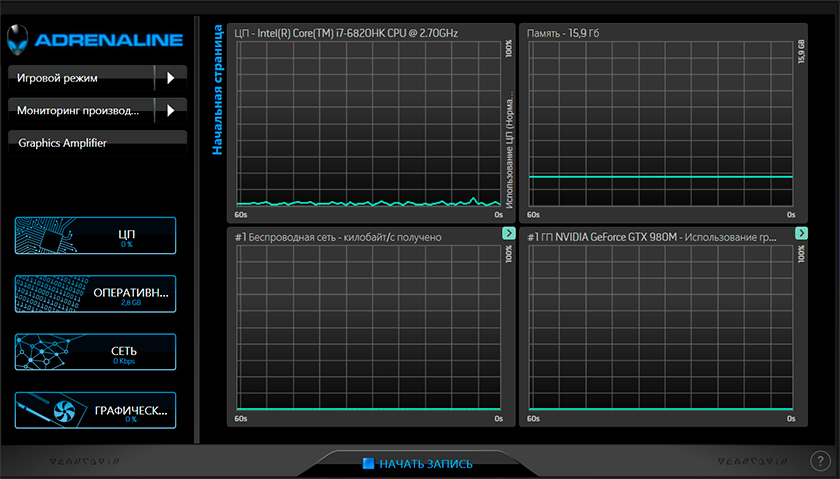Select the ГРАФИЧЕСК... GPU tile
Screen dimensions: 840x479
click(95, 410)
